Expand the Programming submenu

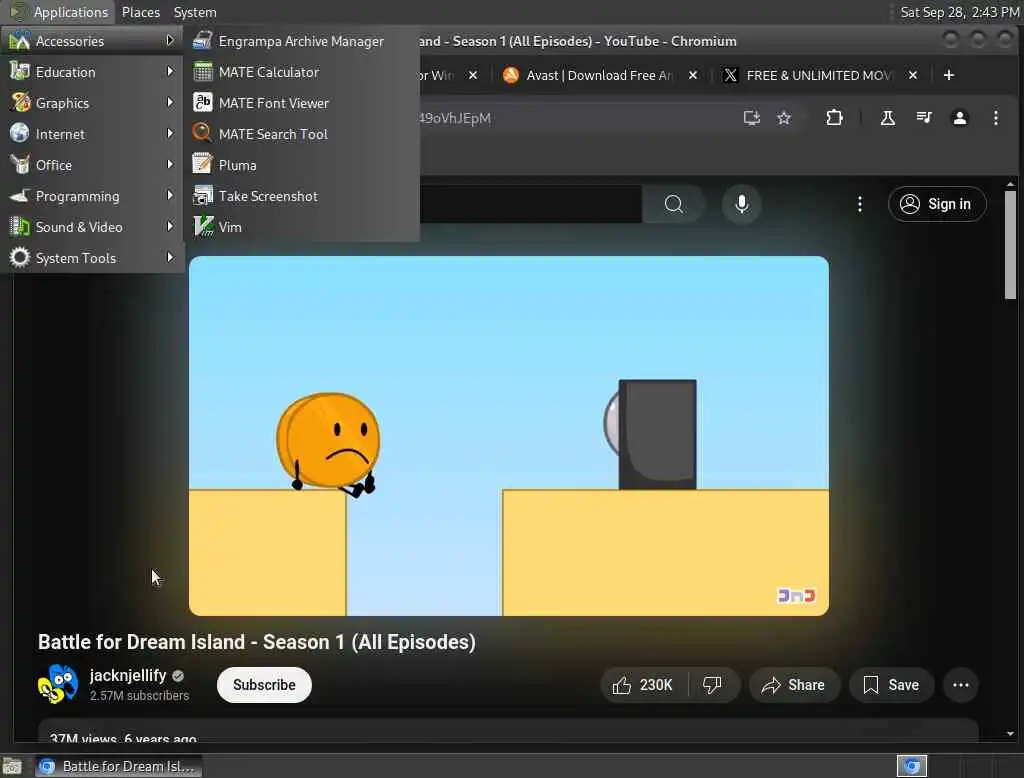coord(91,196)
